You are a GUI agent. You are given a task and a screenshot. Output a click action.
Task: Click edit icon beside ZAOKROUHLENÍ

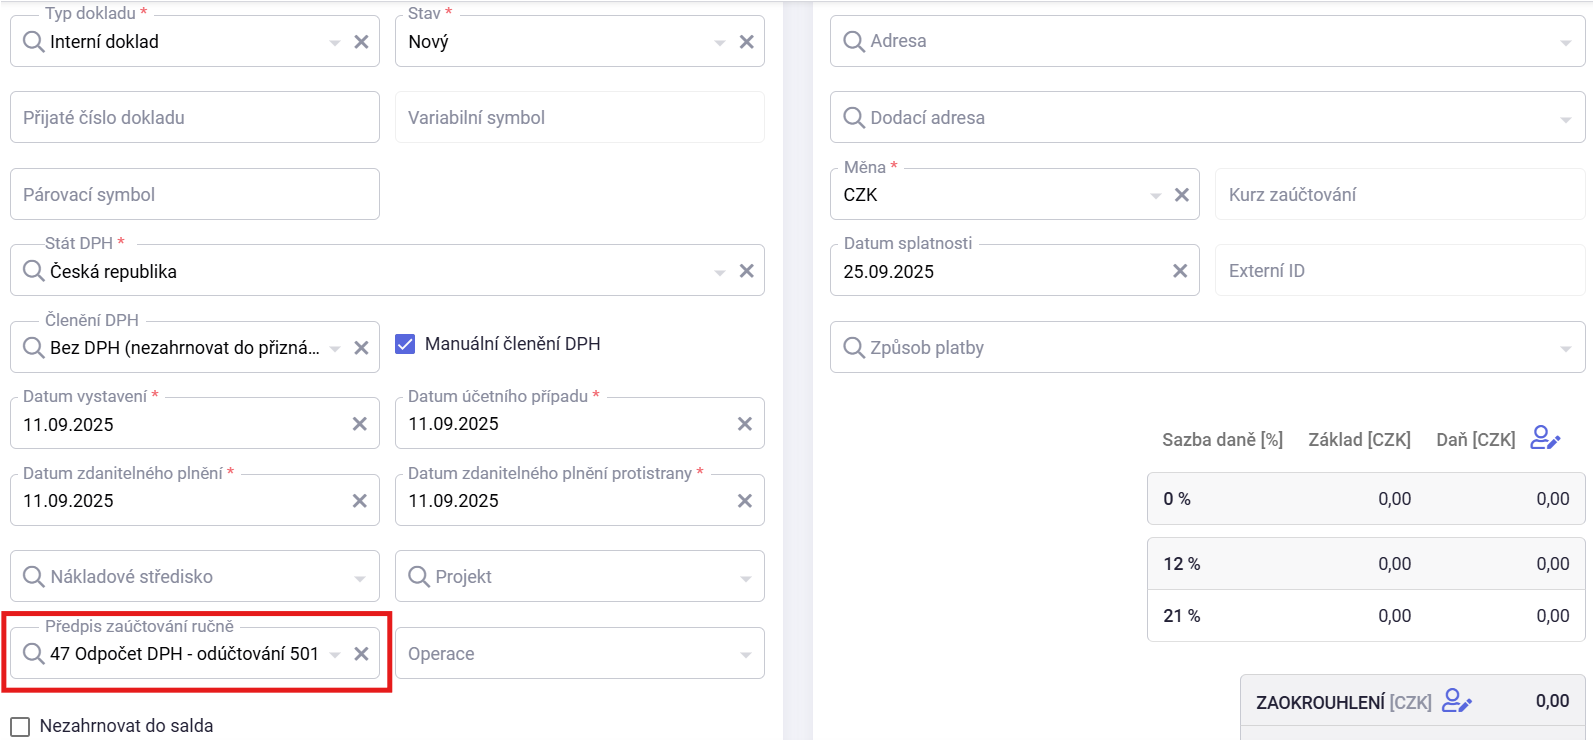1457,701
